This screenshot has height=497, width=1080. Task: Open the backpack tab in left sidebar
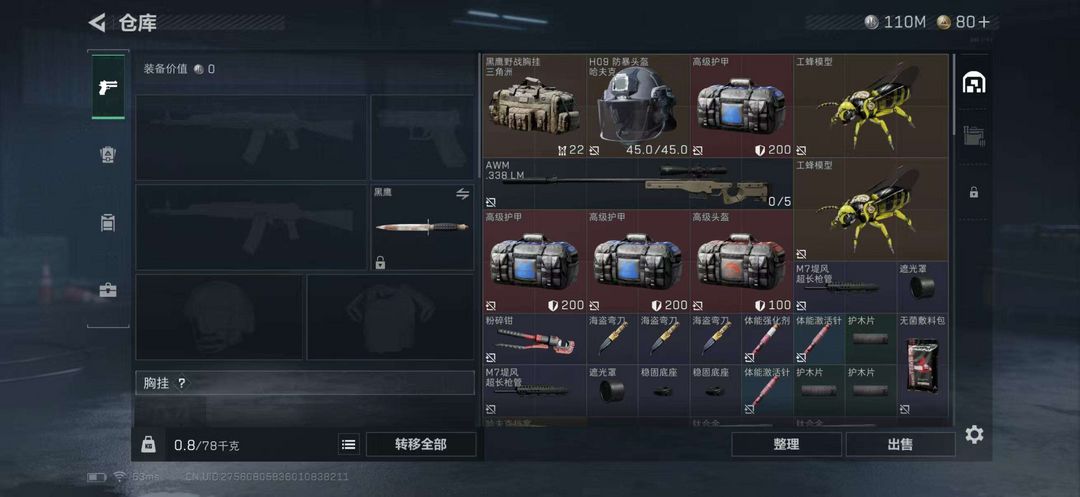pyautogui.click(x=108, y=222)
